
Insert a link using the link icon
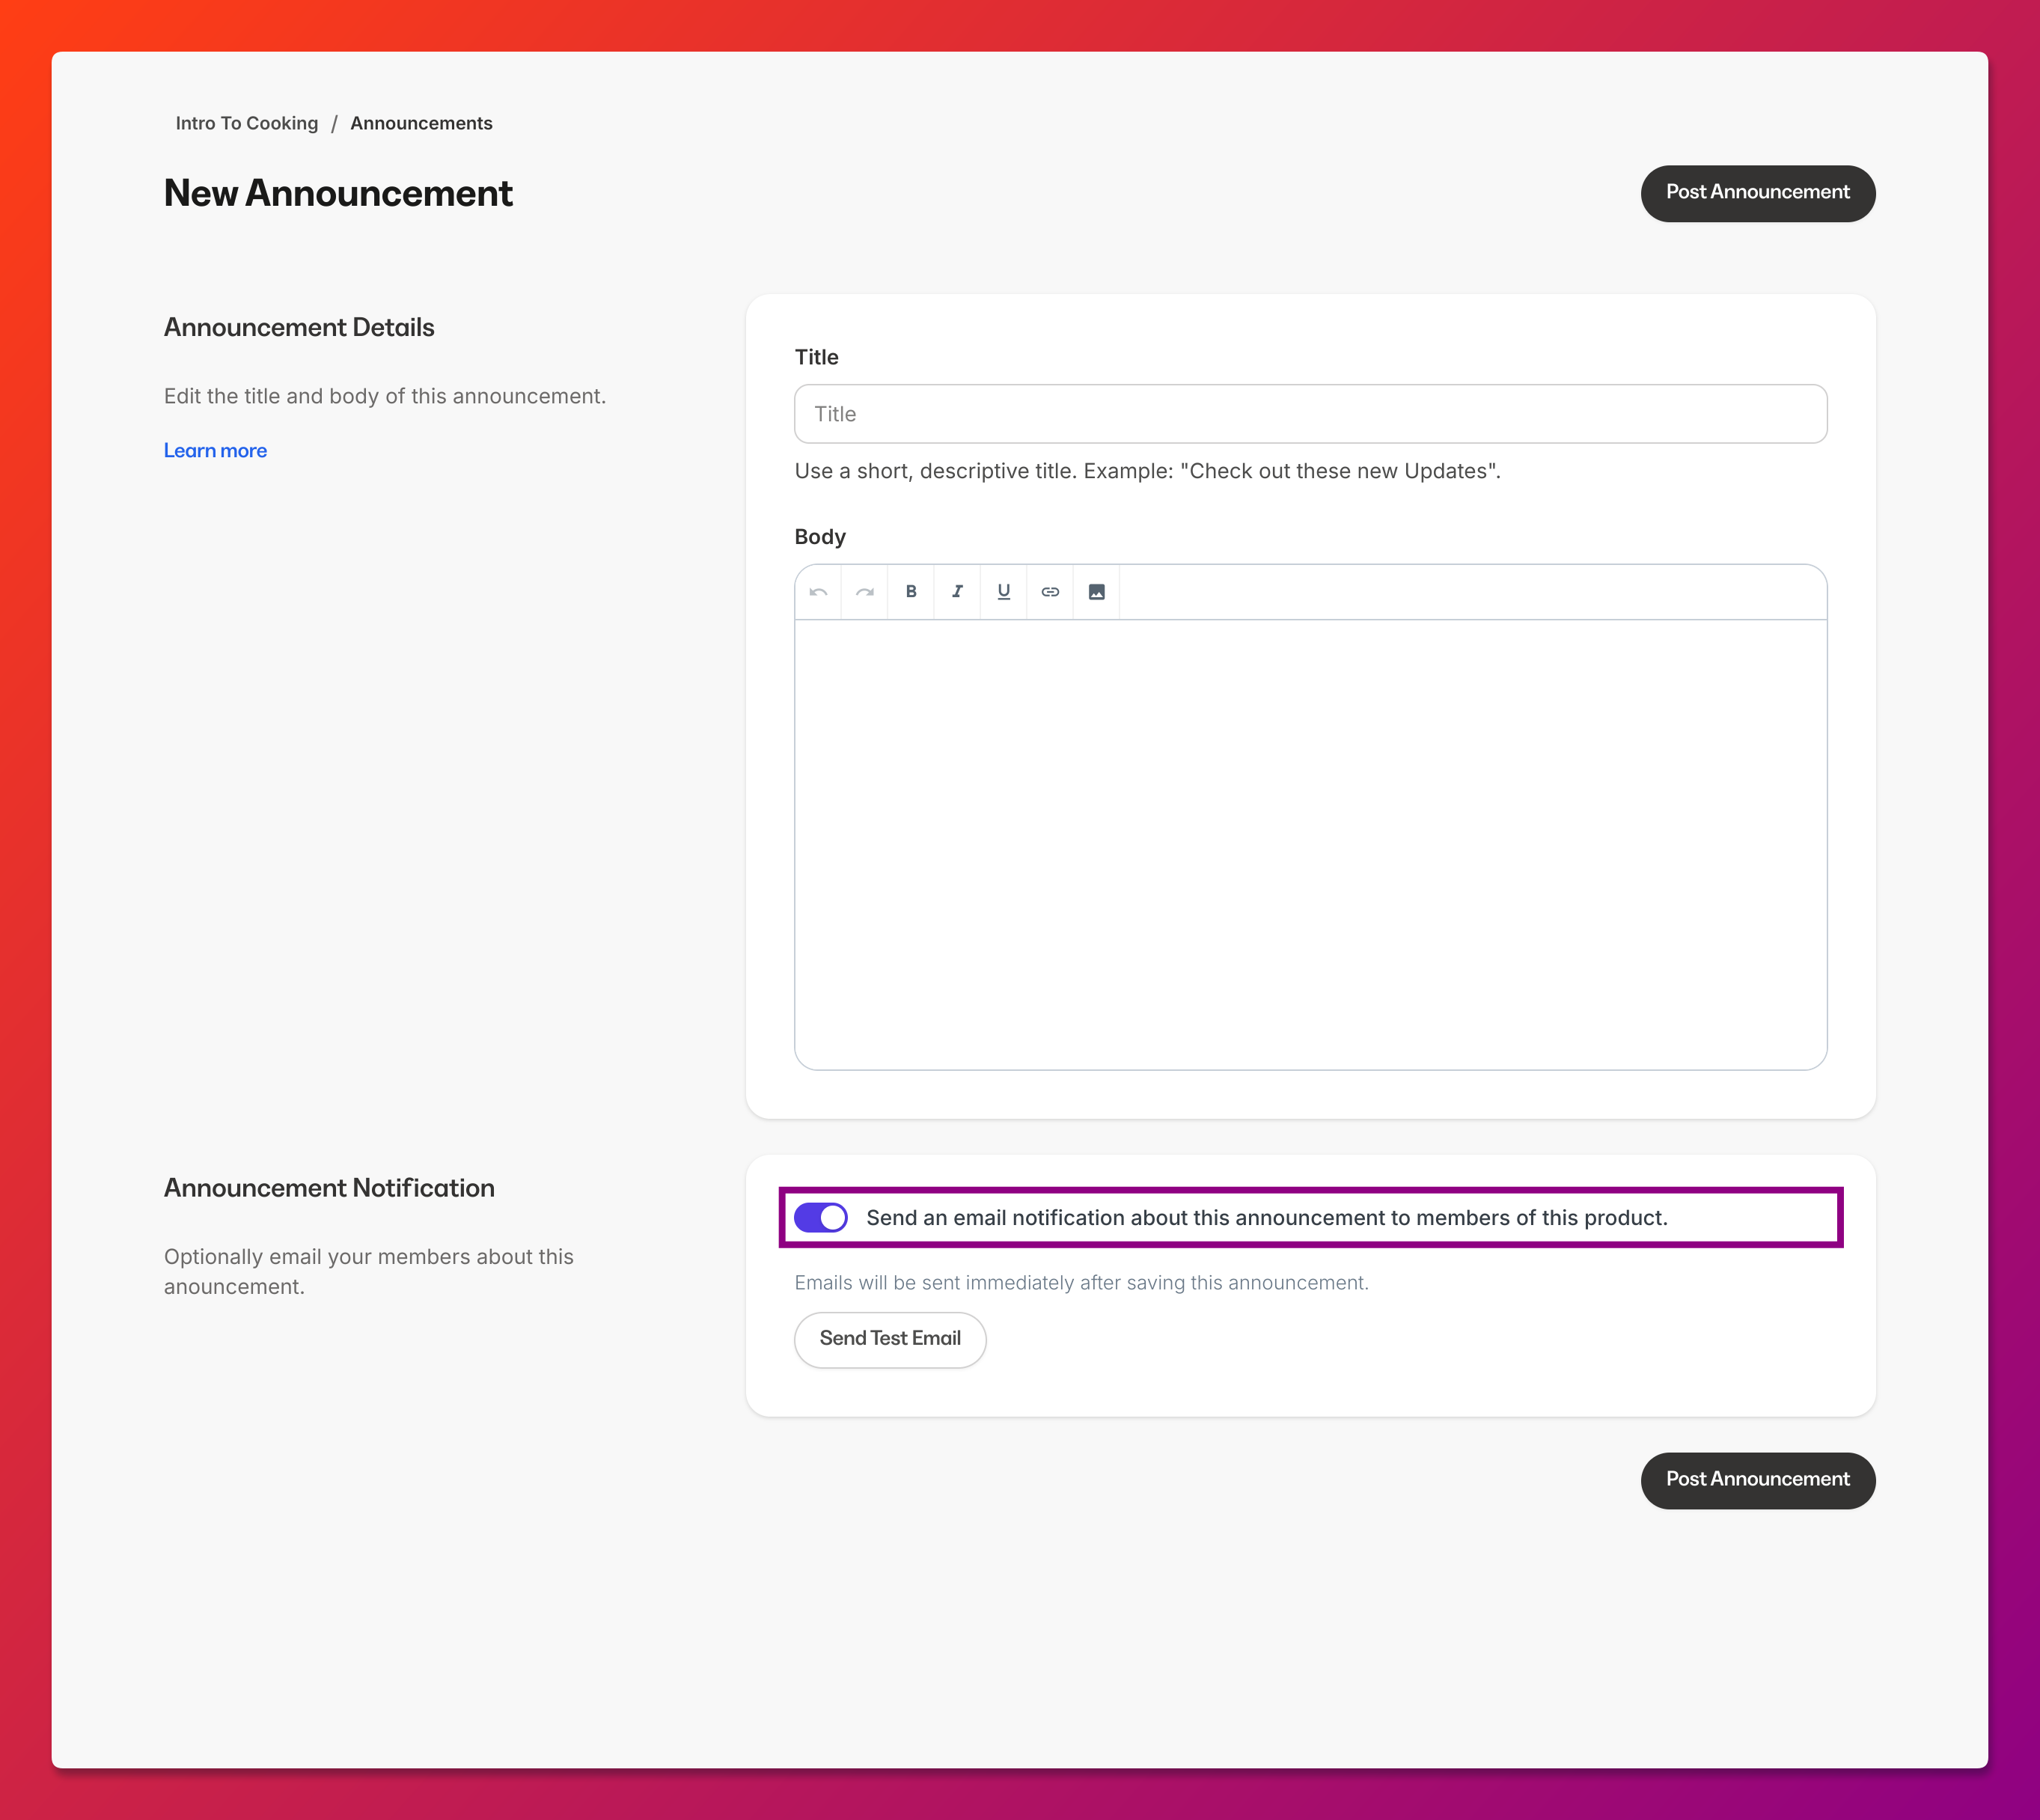tap(1050, 592)
